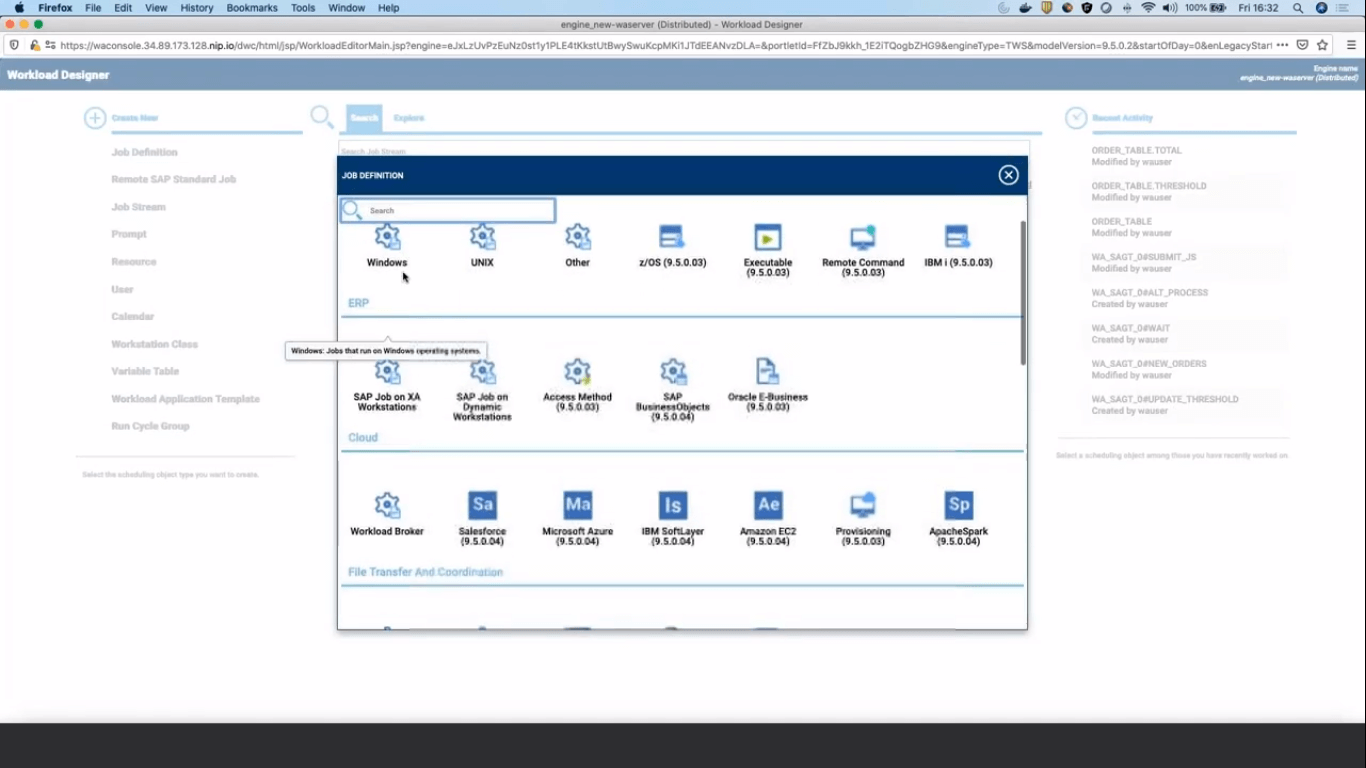This screenshot has width=1366, height=768.
Task: Select the Windows job definition icon
Action: tap(387, 239)
